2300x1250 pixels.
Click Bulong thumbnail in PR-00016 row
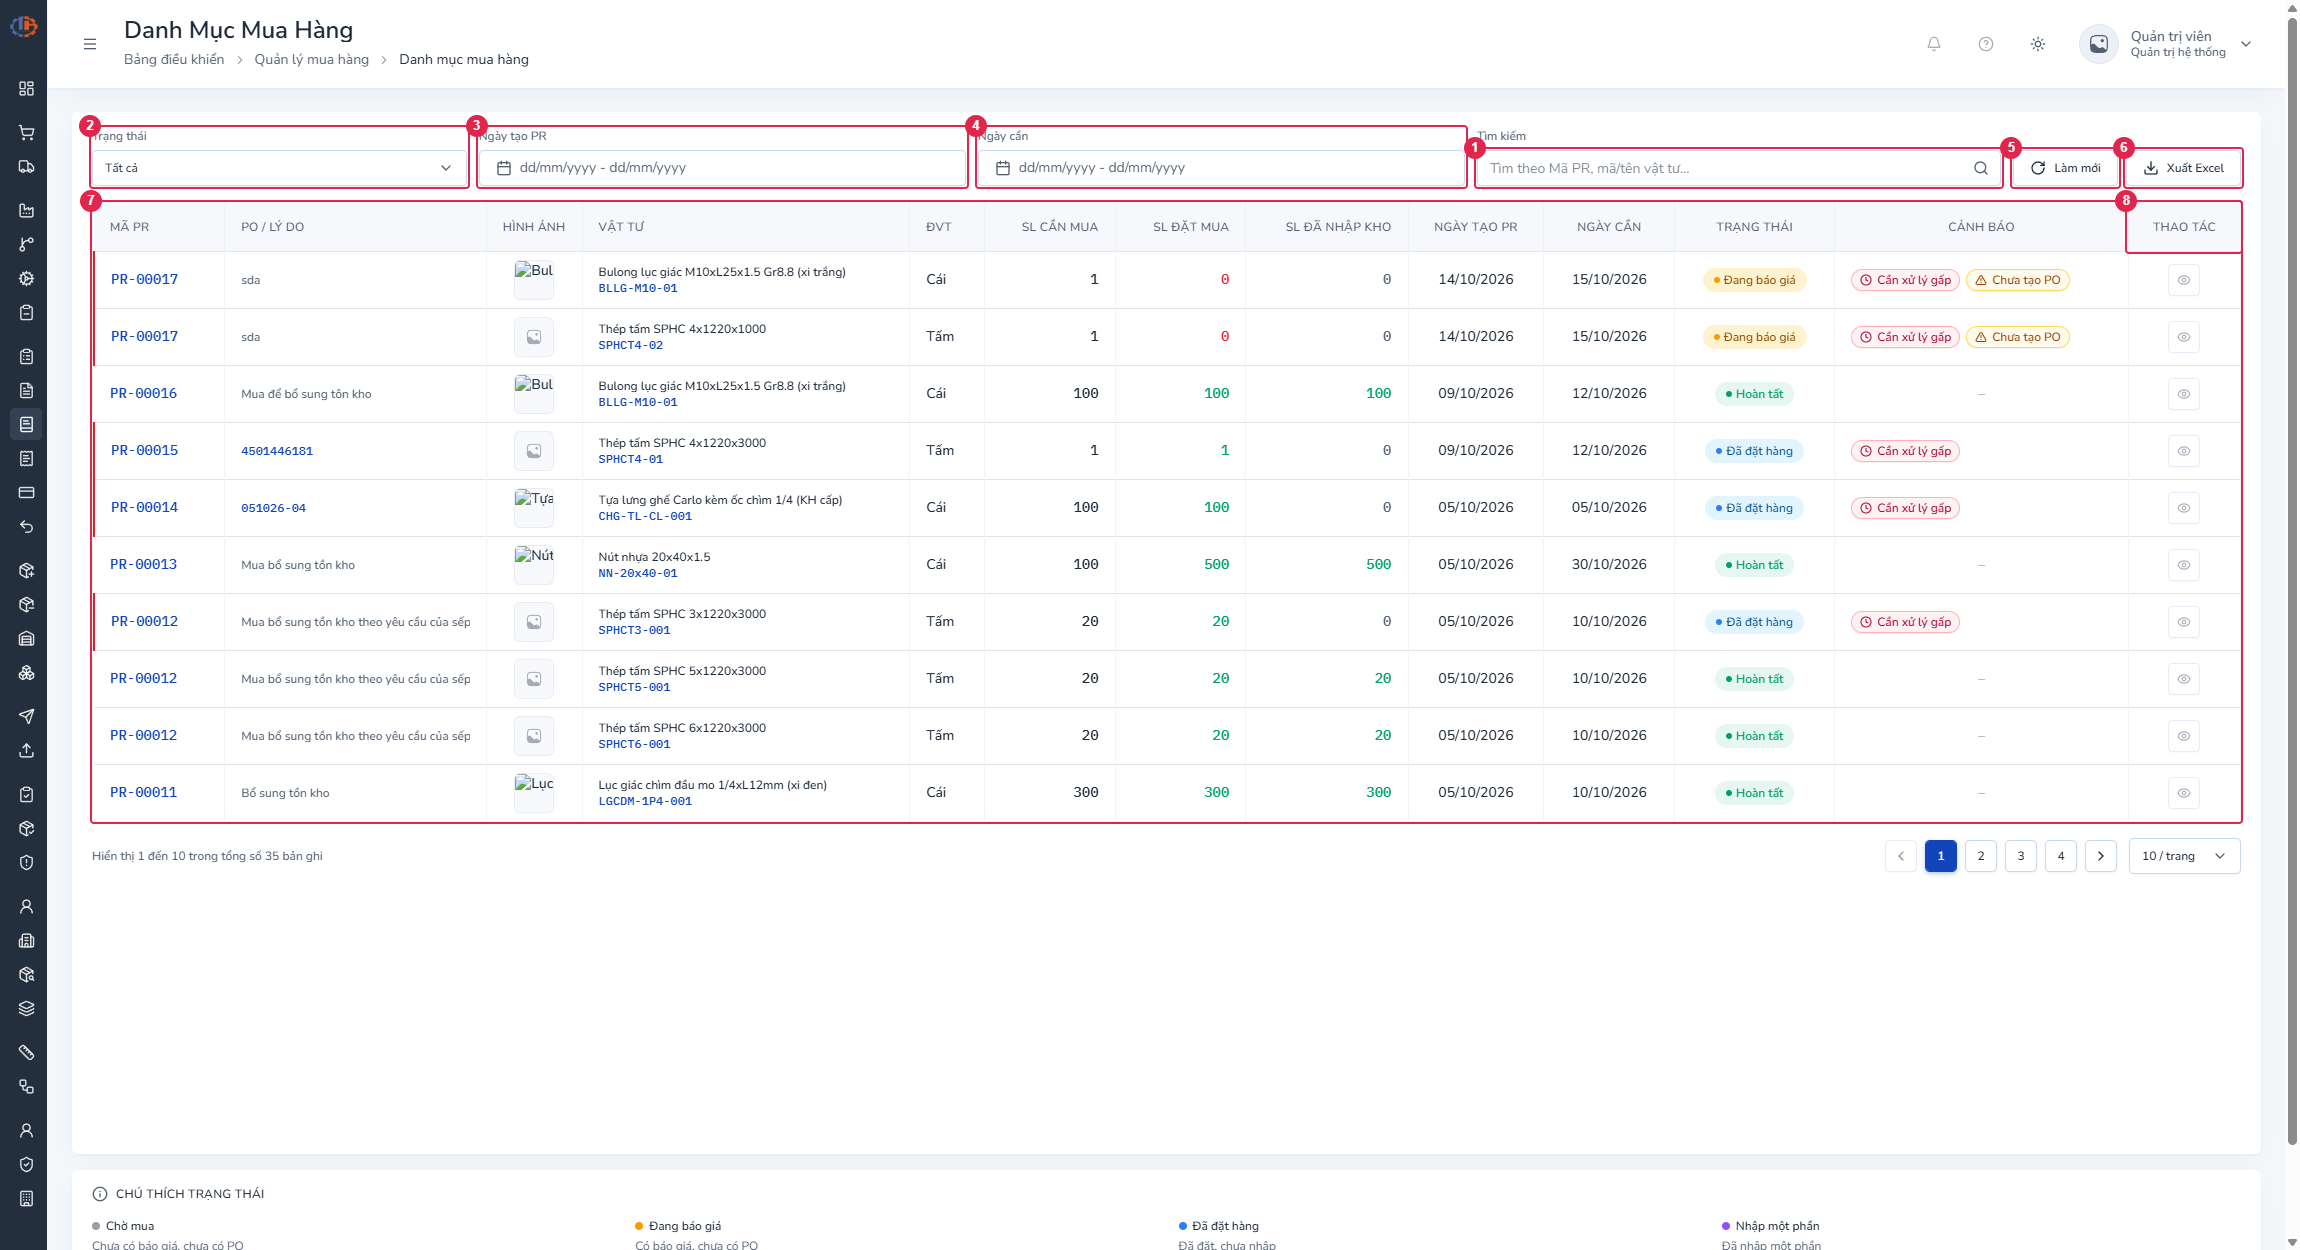coord(534,394)
